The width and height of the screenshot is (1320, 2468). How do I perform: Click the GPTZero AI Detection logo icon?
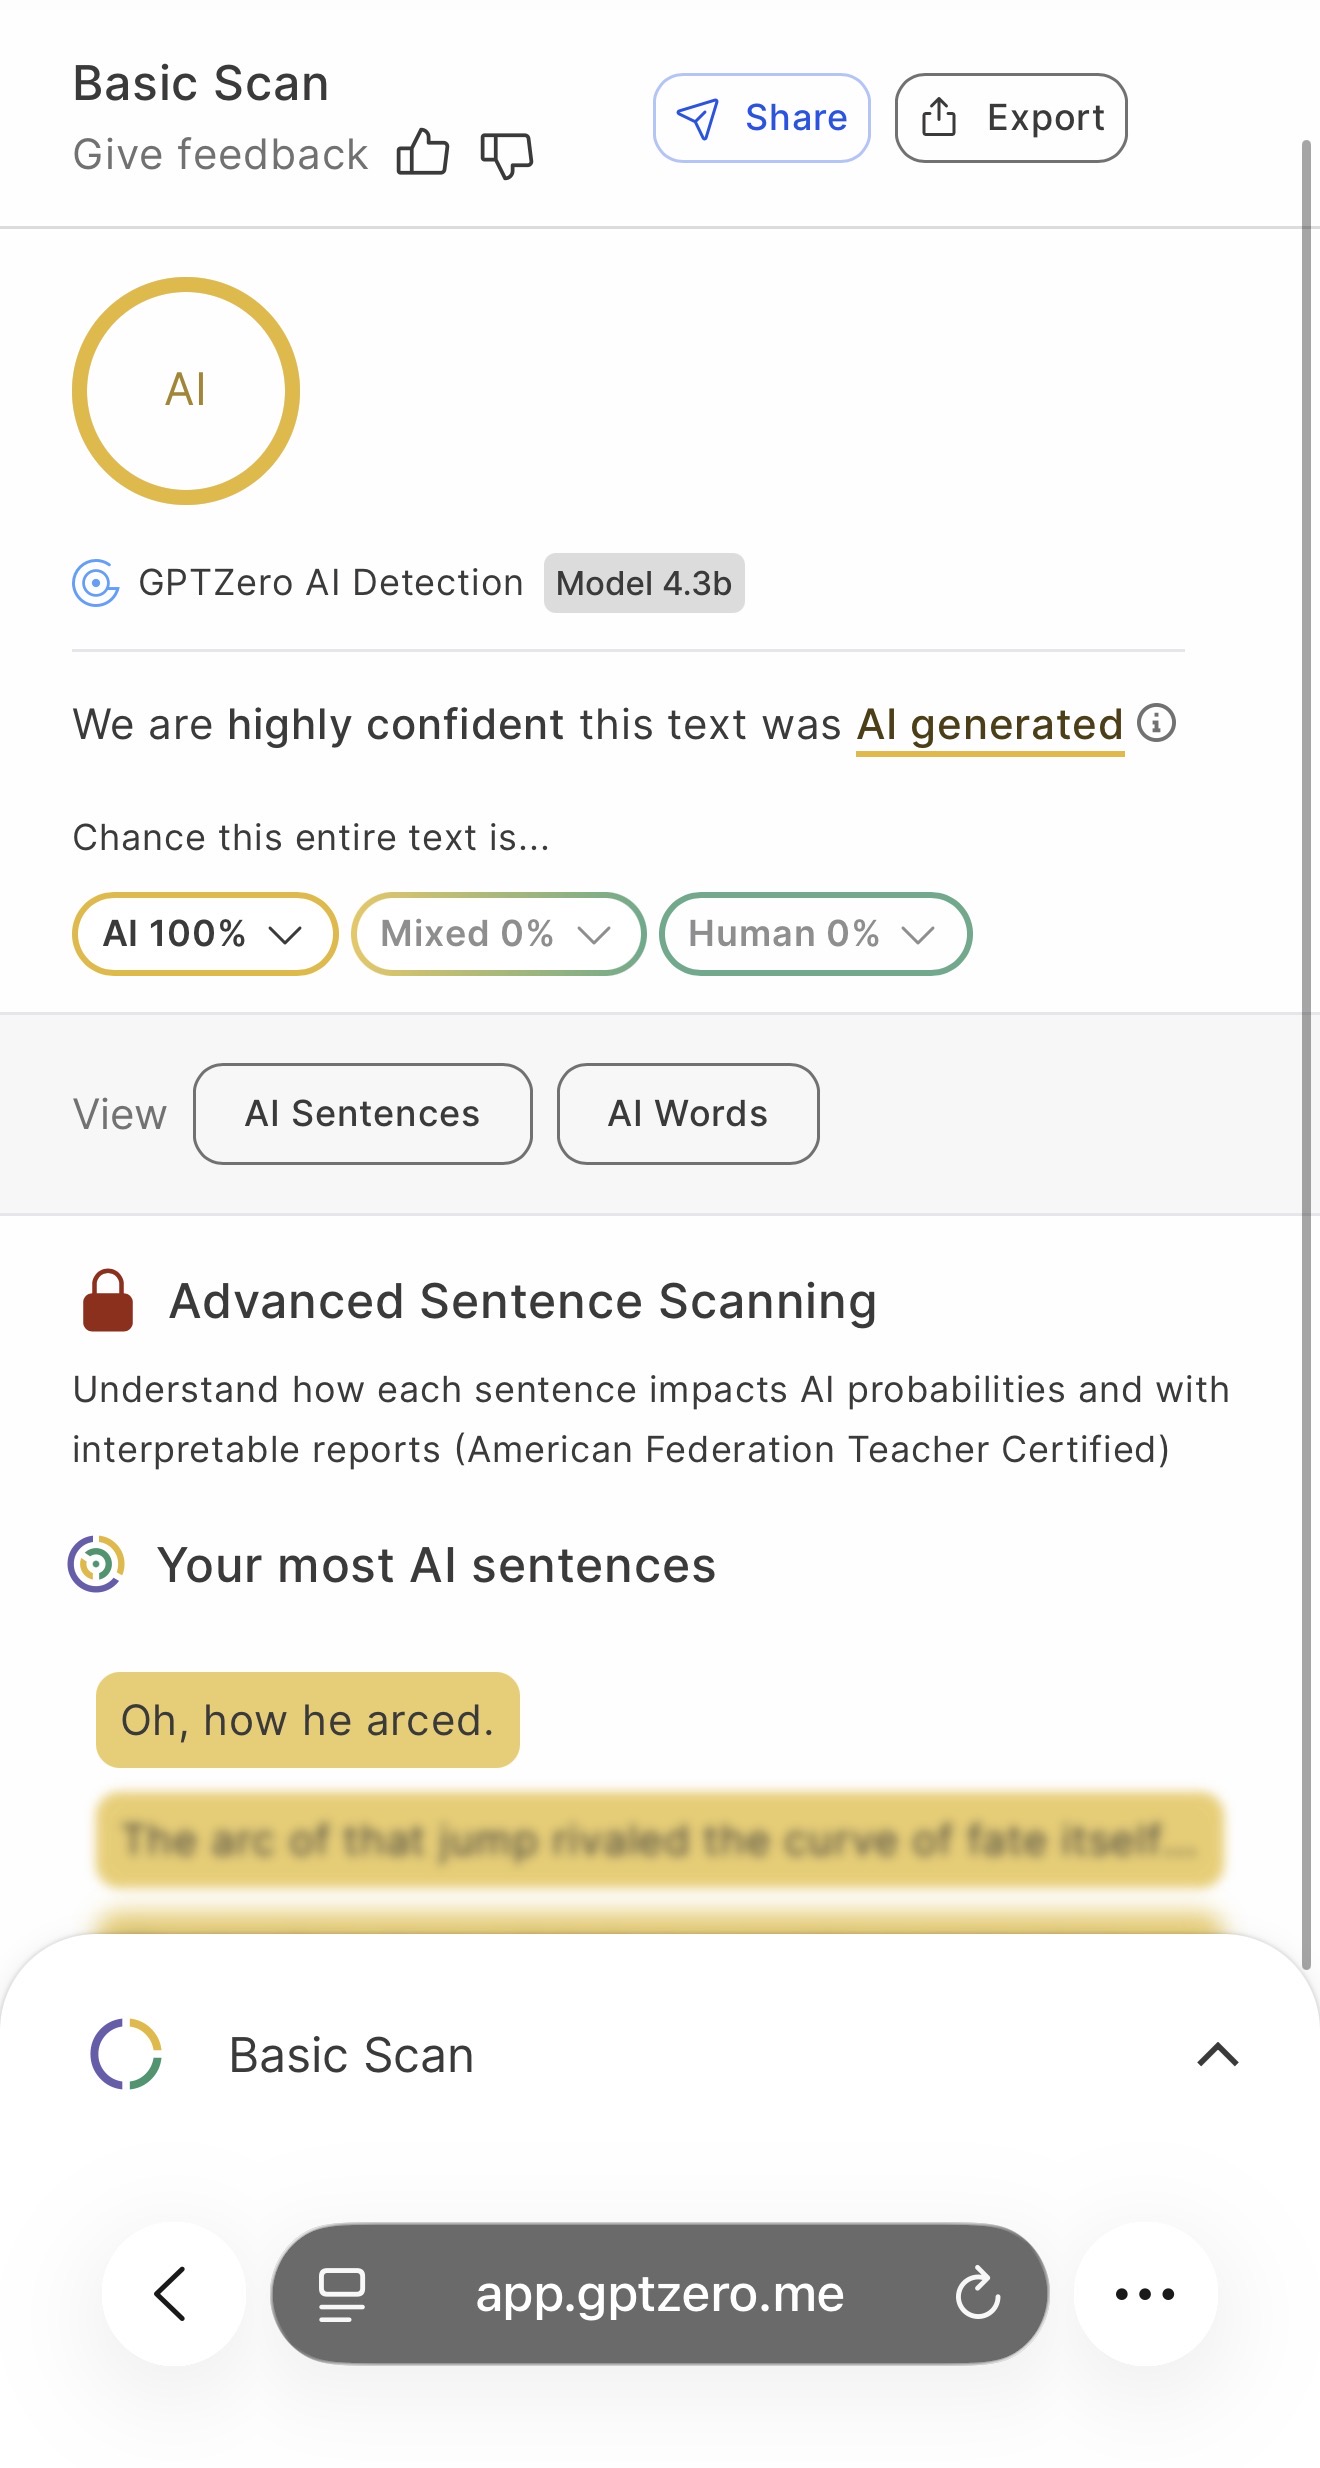coord(96,582)
